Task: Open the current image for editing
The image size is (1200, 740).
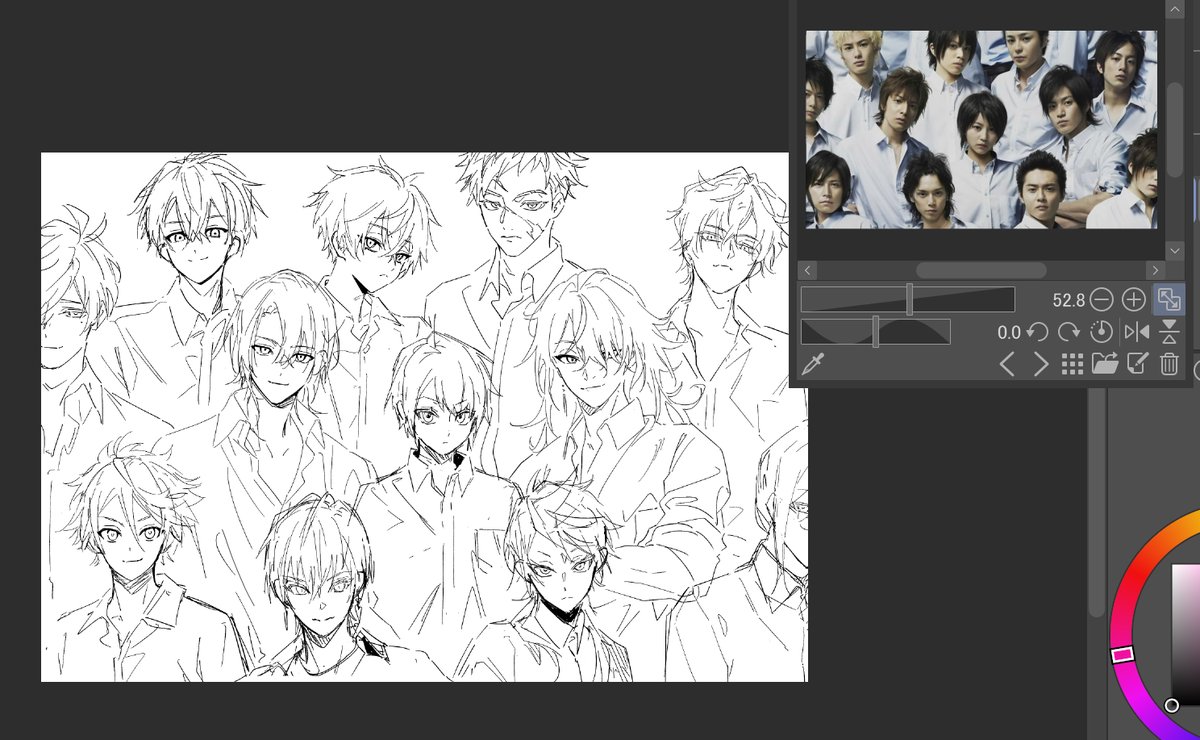Action: pos(1137,364)
